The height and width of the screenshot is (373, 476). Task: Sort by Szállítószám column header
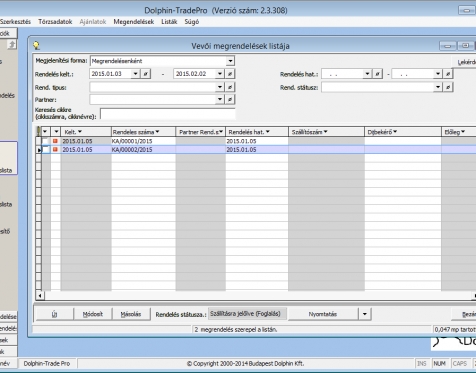[x=327, y=132]
